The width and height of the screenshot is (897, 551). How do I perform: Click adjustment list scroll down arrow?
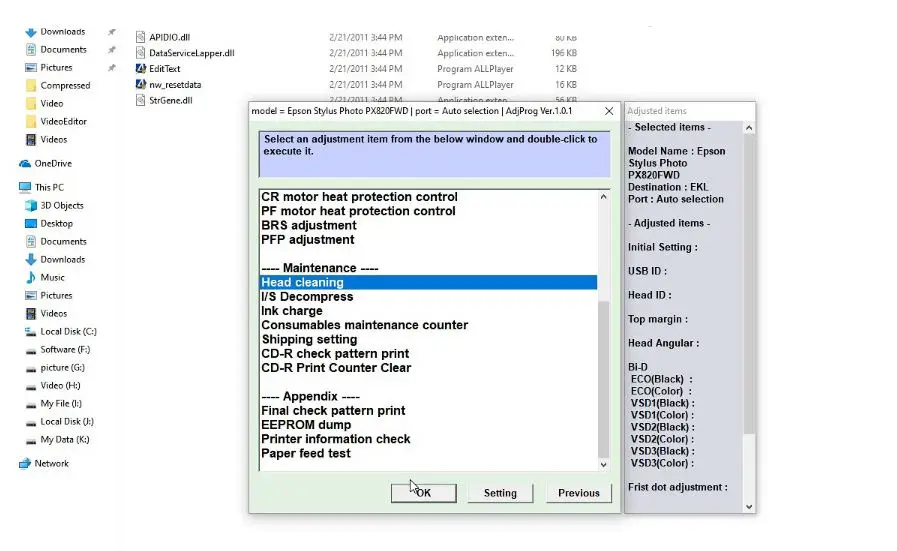pyautogui.click(x=603, y=465)
